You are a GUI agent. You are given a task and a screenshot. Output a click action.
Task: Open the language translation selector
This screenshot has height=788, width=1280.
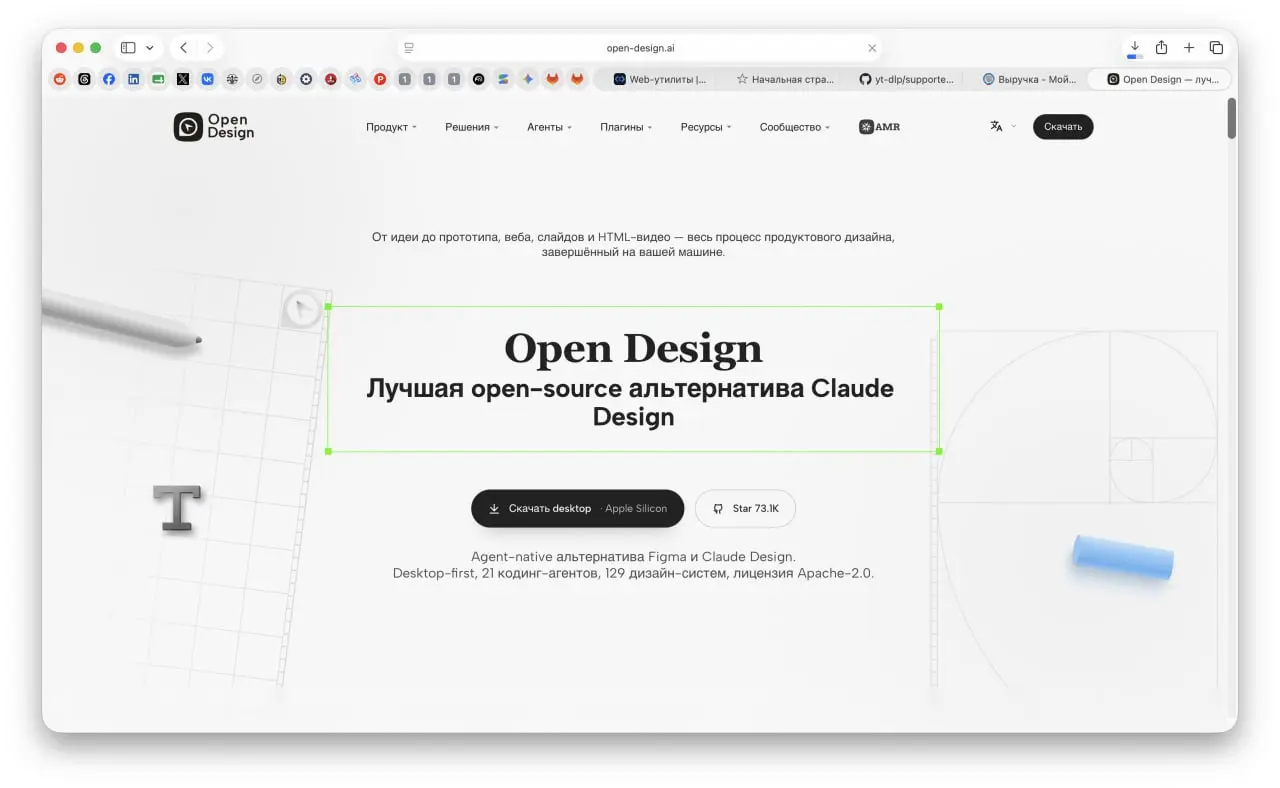[1003, 127]
